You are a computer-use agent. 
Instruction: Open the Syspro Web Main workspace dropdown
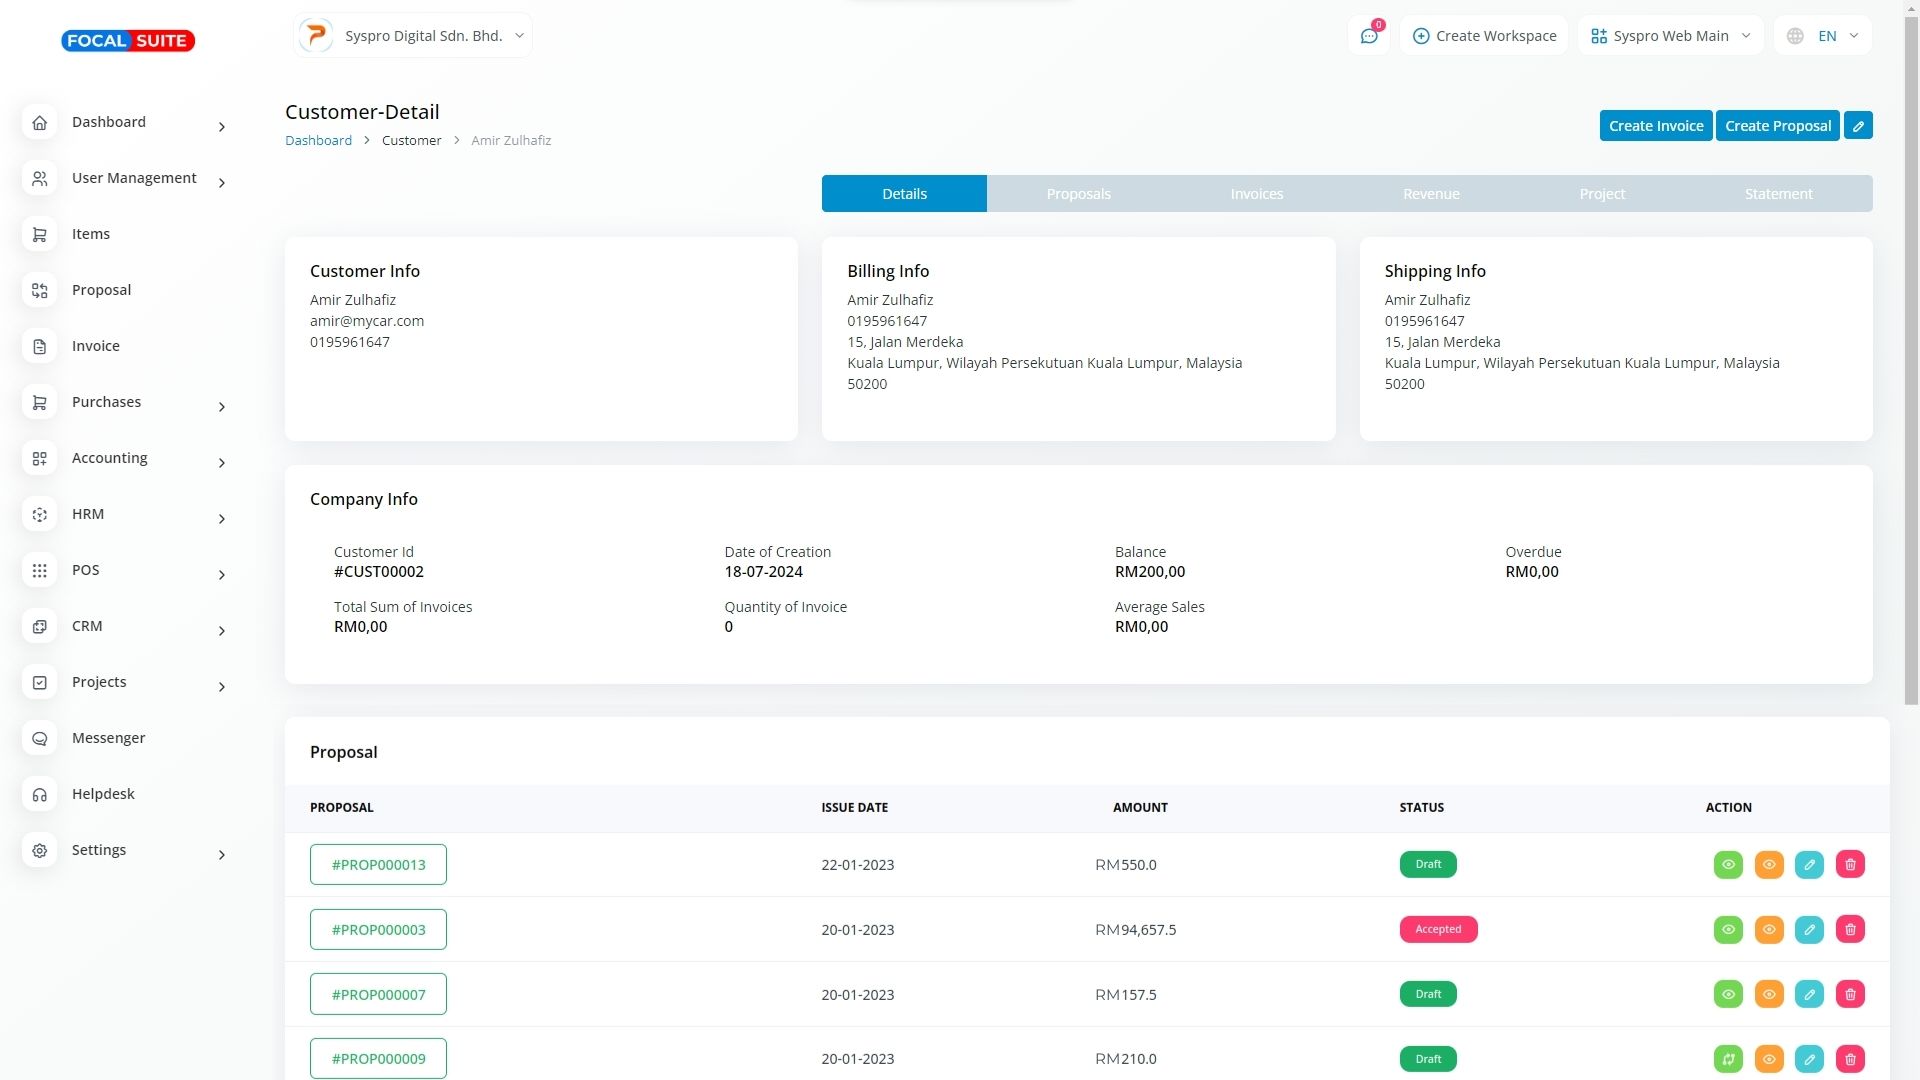pos(1670,36)
